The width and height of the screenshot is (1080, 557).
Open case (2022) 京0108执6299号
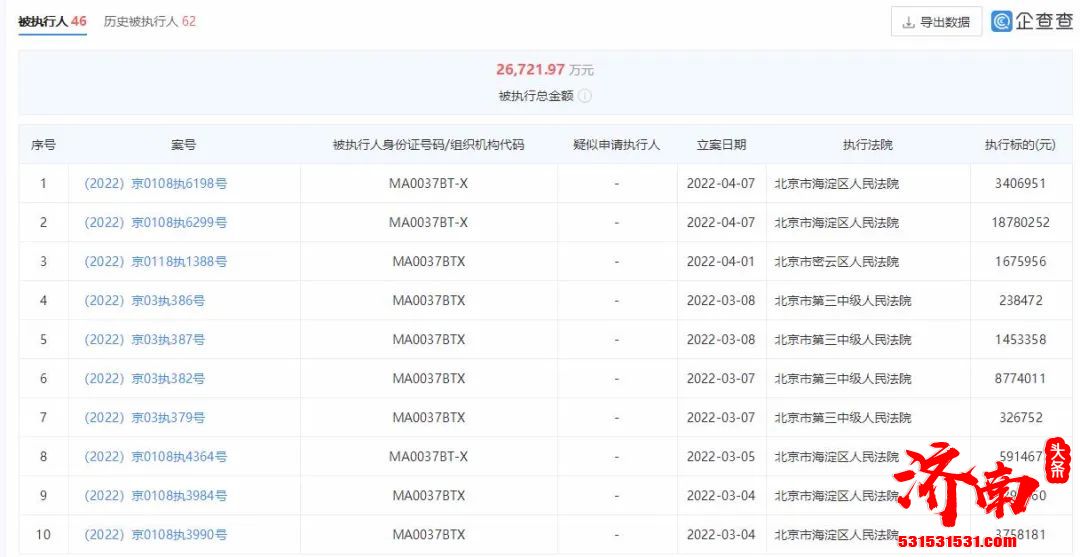tap(156, 223)
